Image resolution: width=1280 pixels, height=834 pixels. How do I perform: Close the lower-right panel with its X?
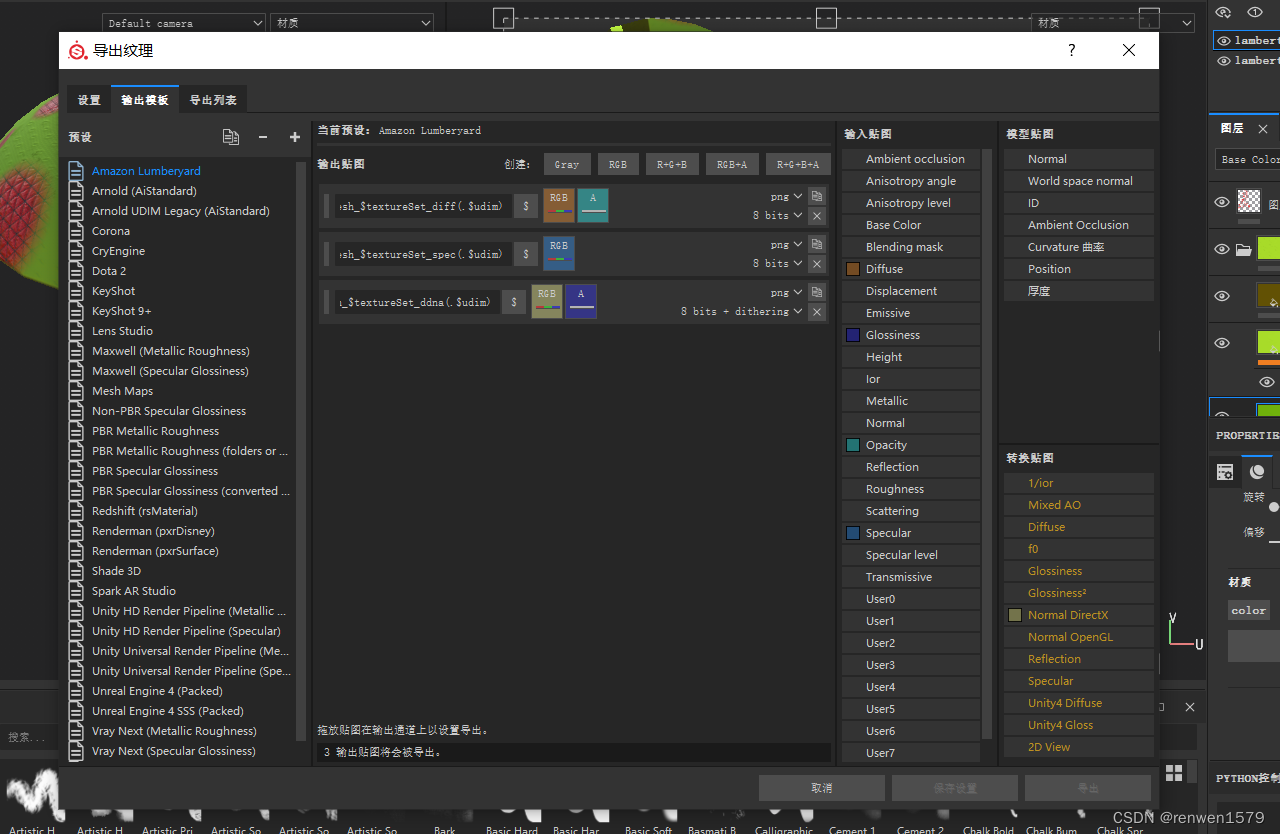[1190, 707]
